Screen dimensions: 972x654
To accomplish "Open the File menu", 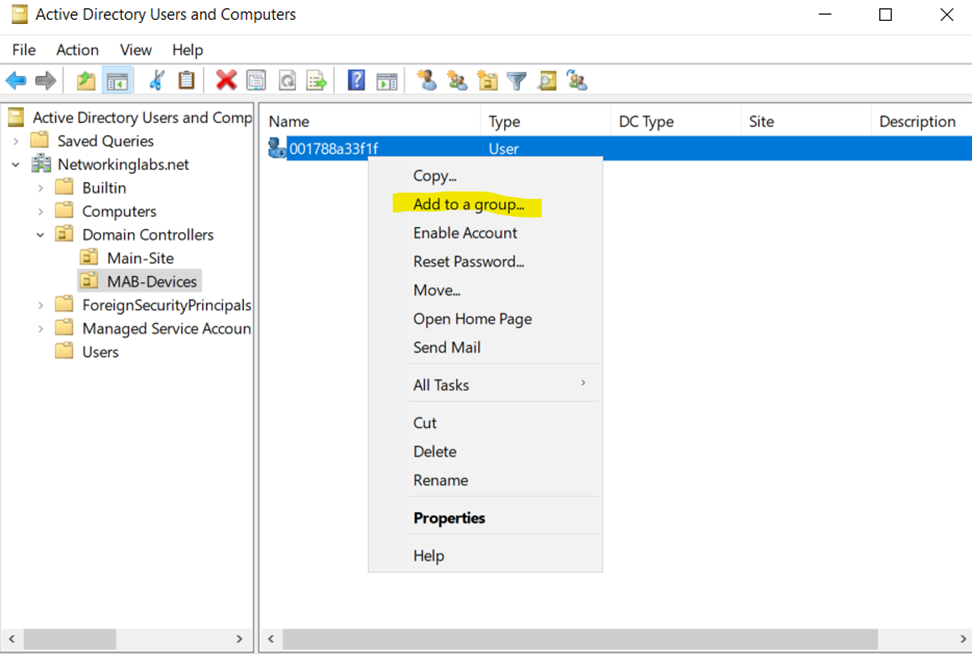I will [x=24, y=50].
